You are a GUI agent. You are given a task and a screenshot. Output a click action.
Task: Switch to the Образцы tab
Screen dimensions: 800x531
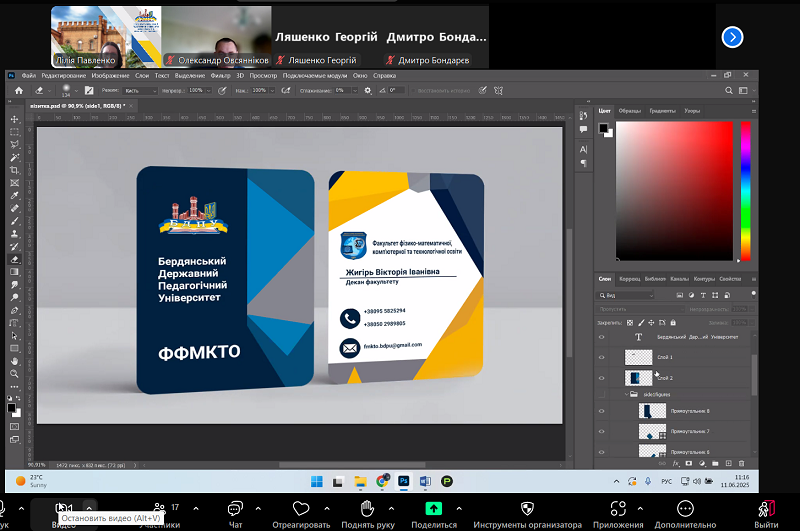pos(630,111)
